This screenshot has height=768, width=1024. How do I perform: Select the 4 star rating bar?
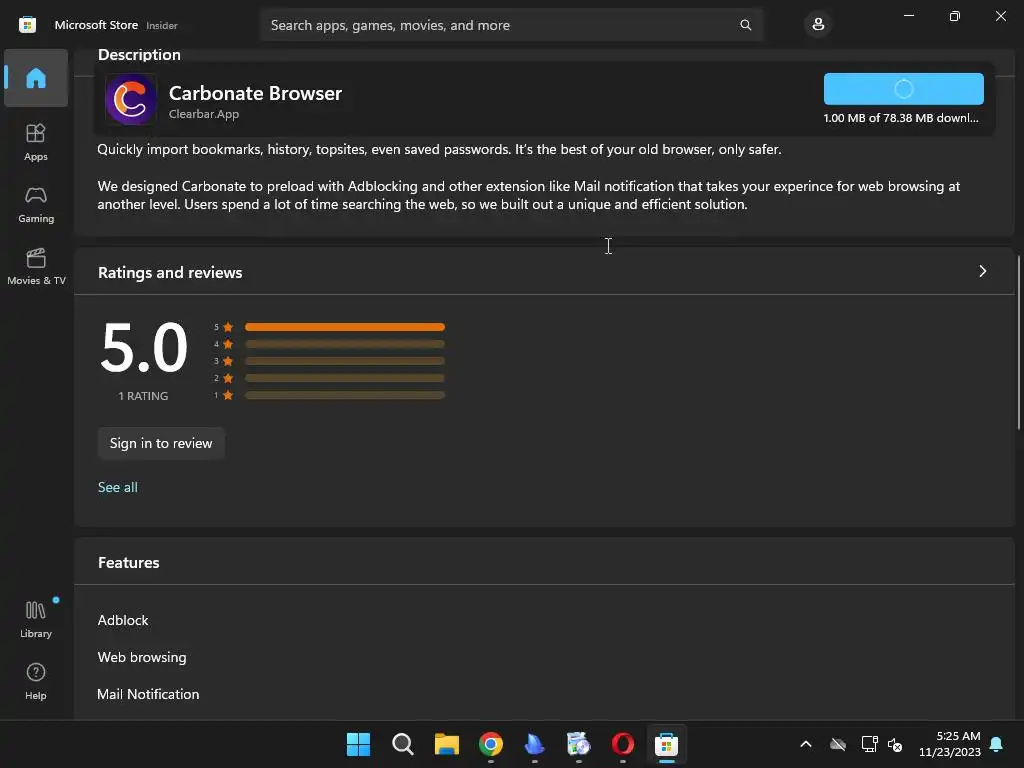click(345, 344)
